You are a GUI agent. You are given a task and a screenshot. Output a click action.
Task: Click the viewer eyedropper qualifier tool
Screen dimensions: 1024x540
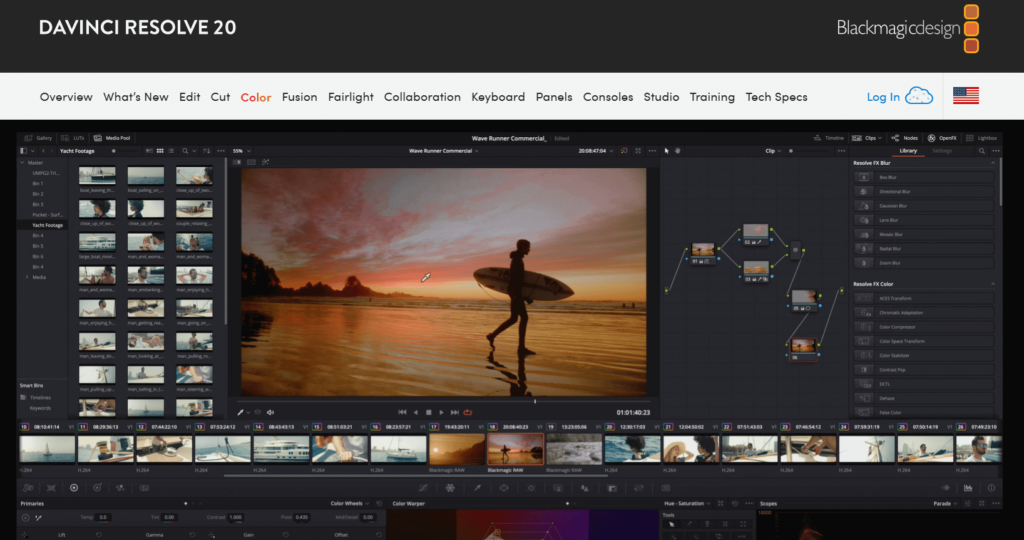click(x=240, y=412)
